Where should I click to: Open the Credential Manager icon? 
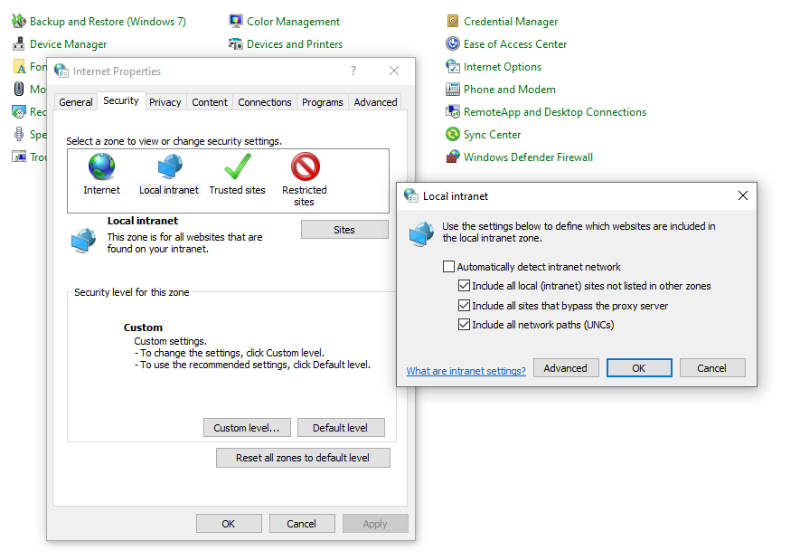pyautogui.click(x=453, y=21)
